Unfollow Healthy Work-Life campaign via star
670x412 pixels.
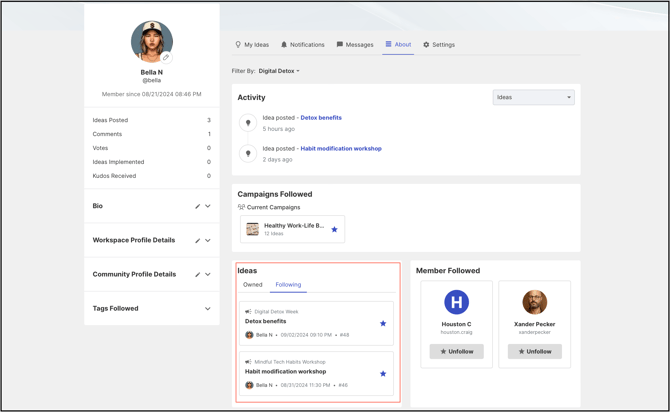pos(335,230)
